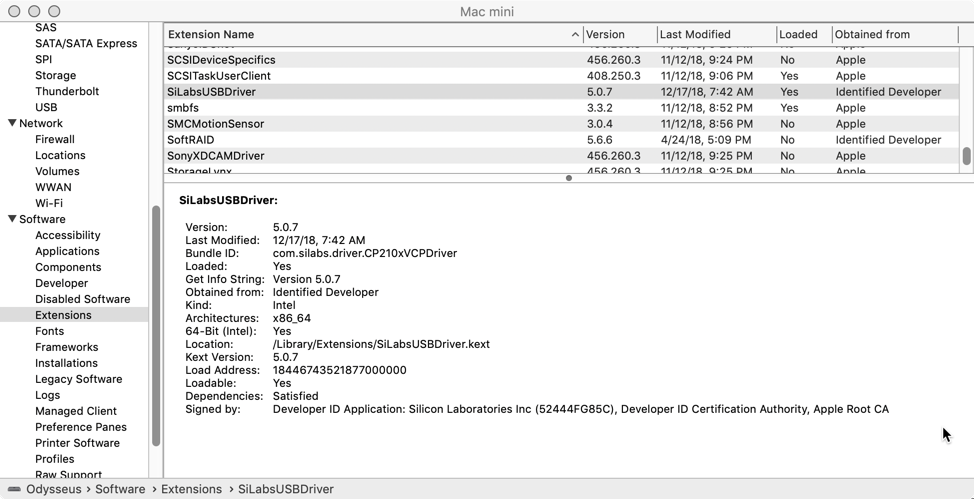This screenshot has height=499, width=974.
Task: Open Preference Panes in the sidebar
Action: click(81, 427)
